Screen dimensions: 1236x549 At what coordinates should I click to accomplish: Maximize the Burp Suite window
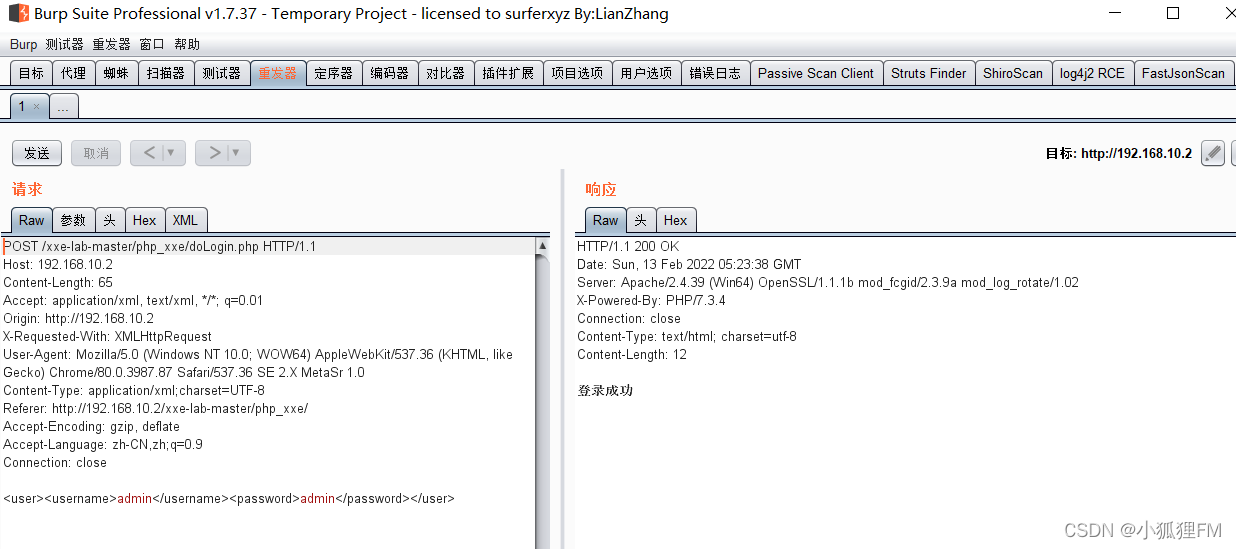pos(1173,13)
